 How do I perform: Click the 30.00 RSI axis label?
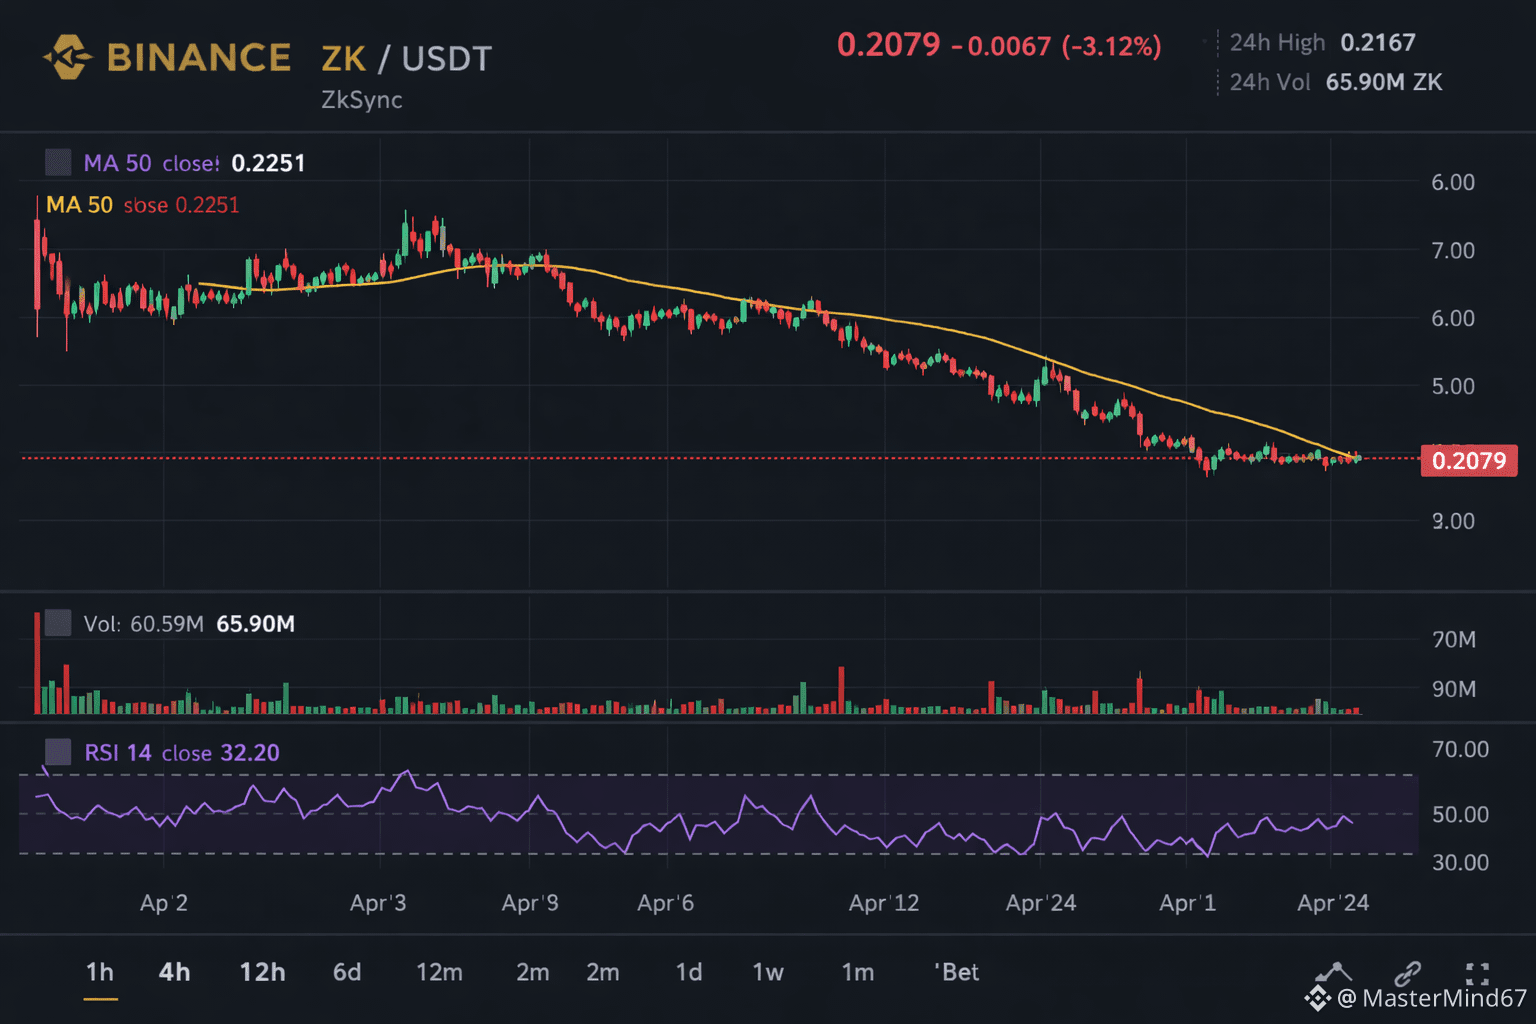(x=1461, y=862)
